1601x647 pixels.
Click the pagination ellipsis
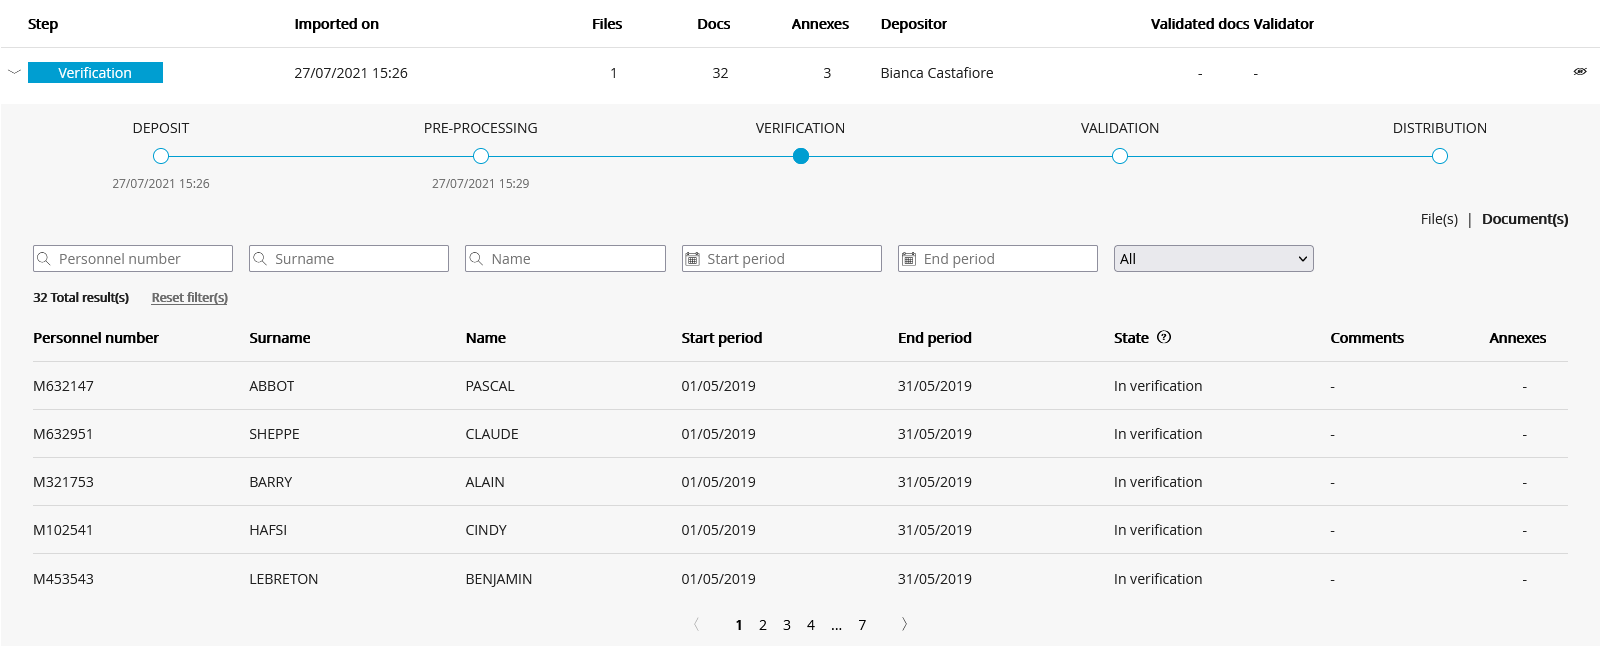[x=837, y=626]
